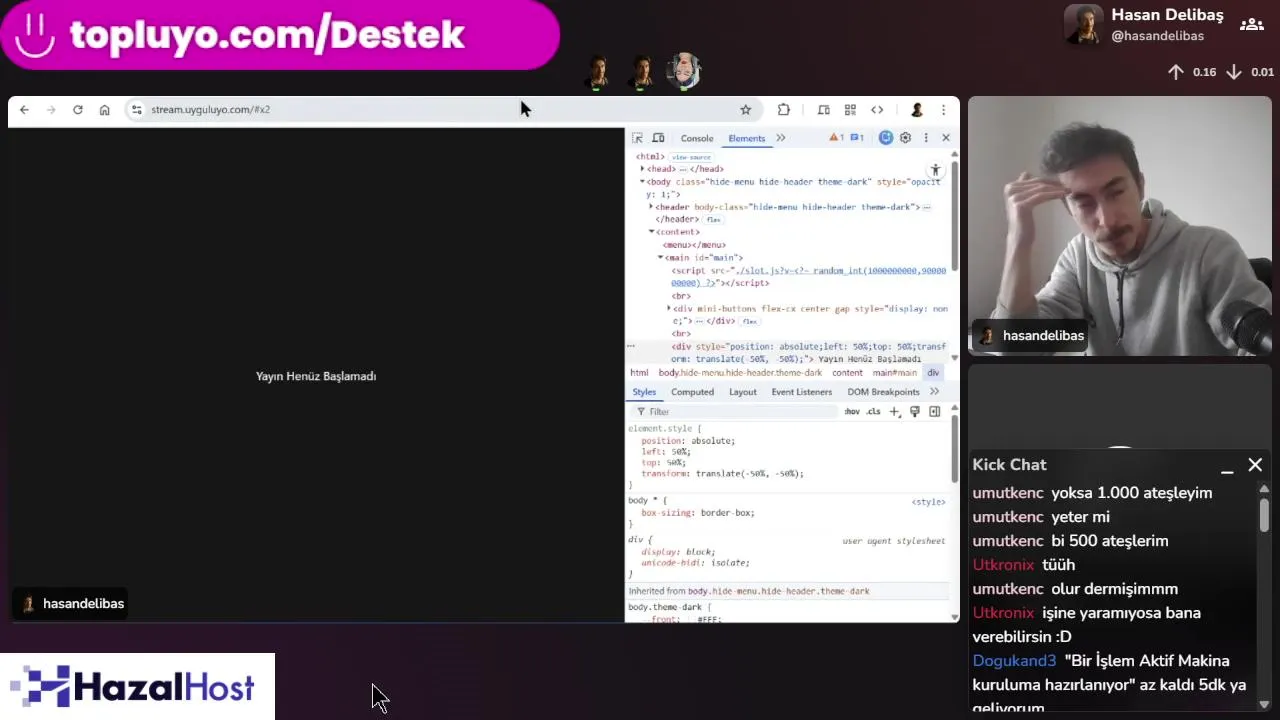Toggle element state with :hov

coord(851,412)
